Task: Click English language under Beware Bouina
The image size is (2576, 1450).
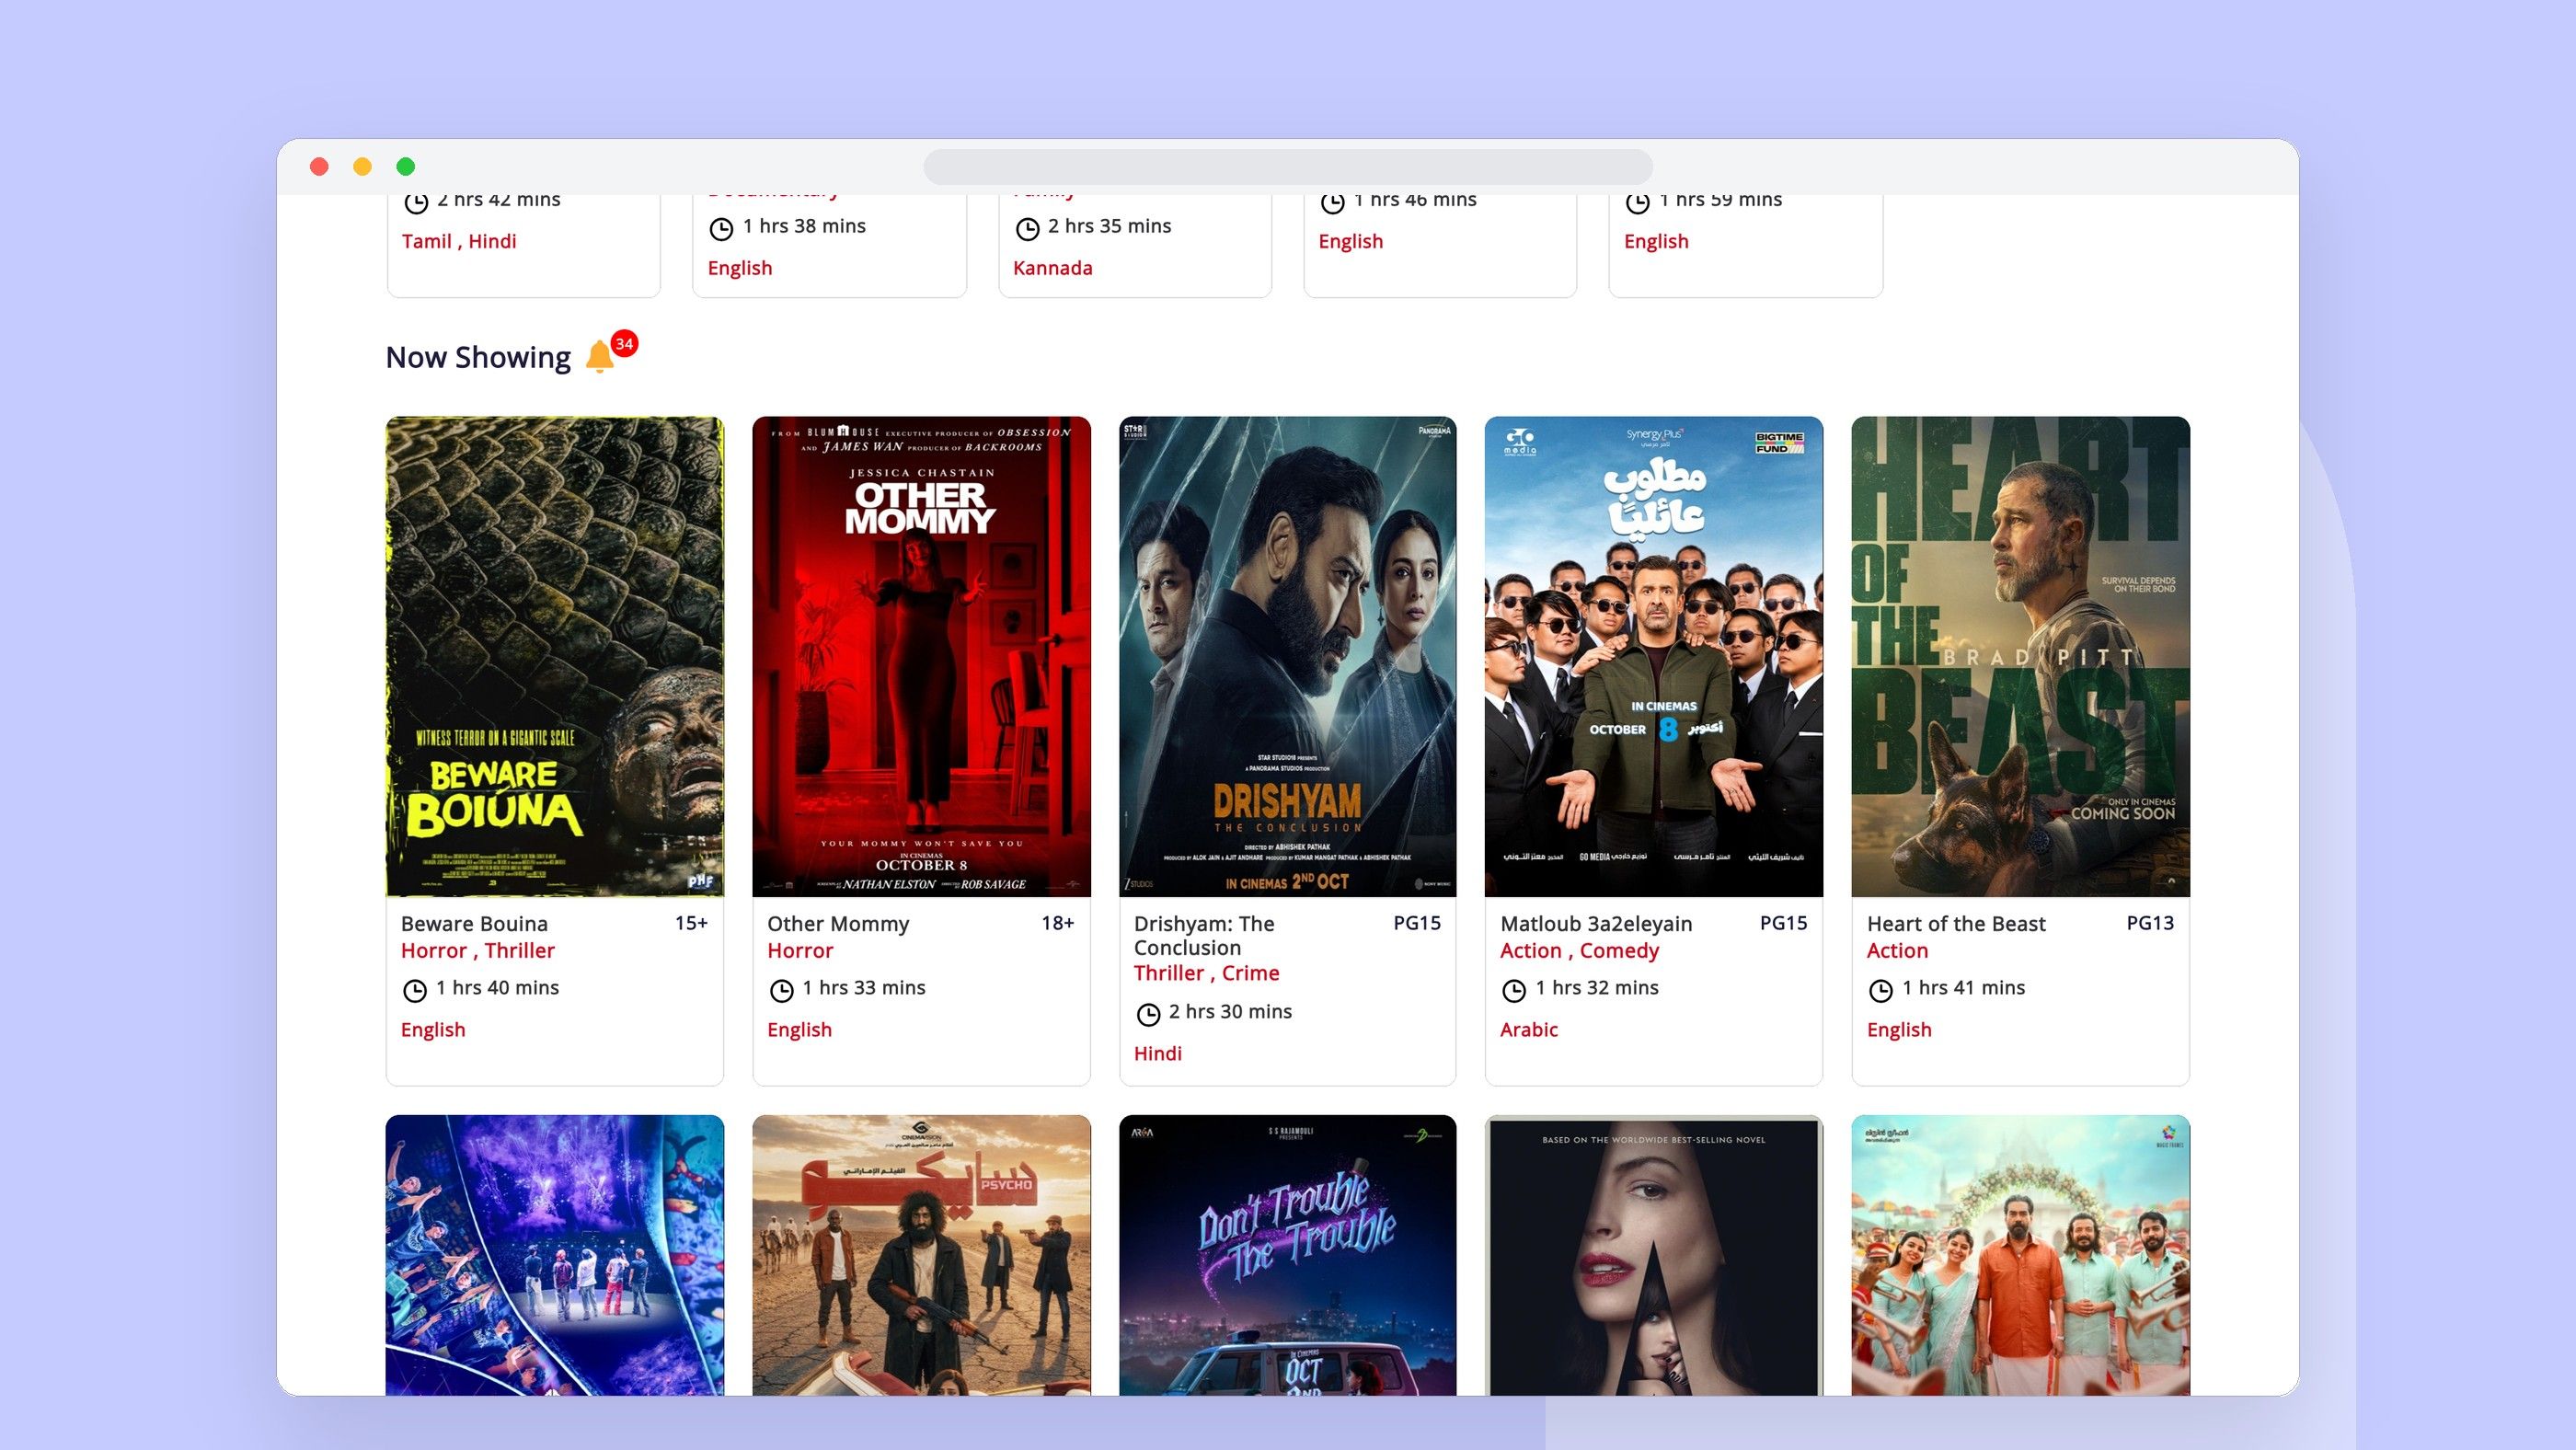Action: click(x=433, y=1029)
